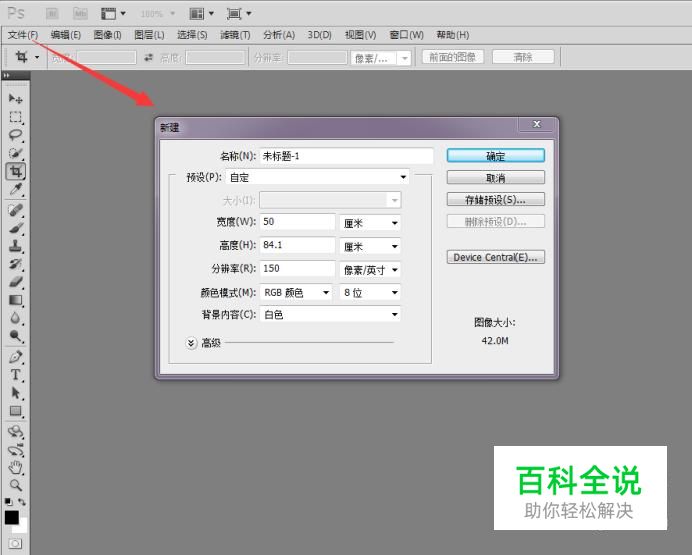Click the 宽度(W) field showing 50
Screen dimensions: 692x555
coord(297,222)
